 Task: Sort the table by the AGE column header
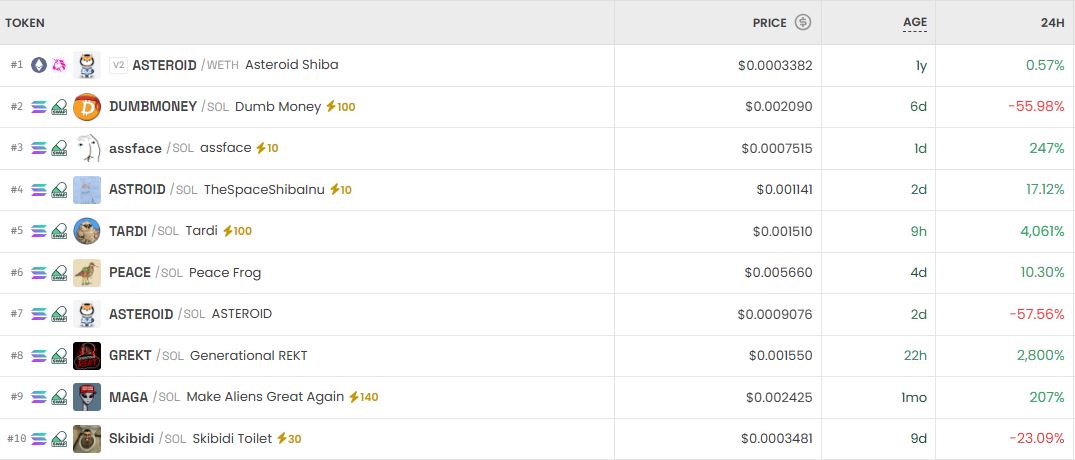[x=914, y=22]
